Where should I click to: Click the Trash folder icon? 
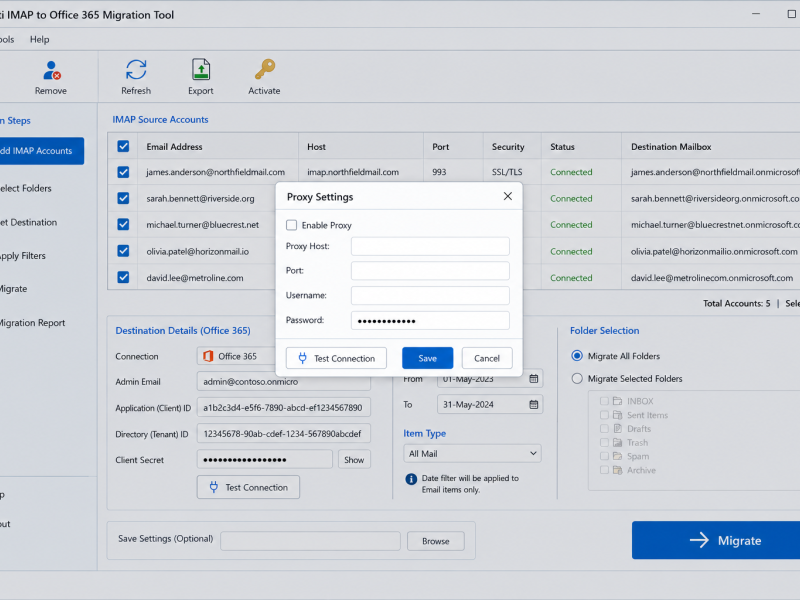click(617, 442)
